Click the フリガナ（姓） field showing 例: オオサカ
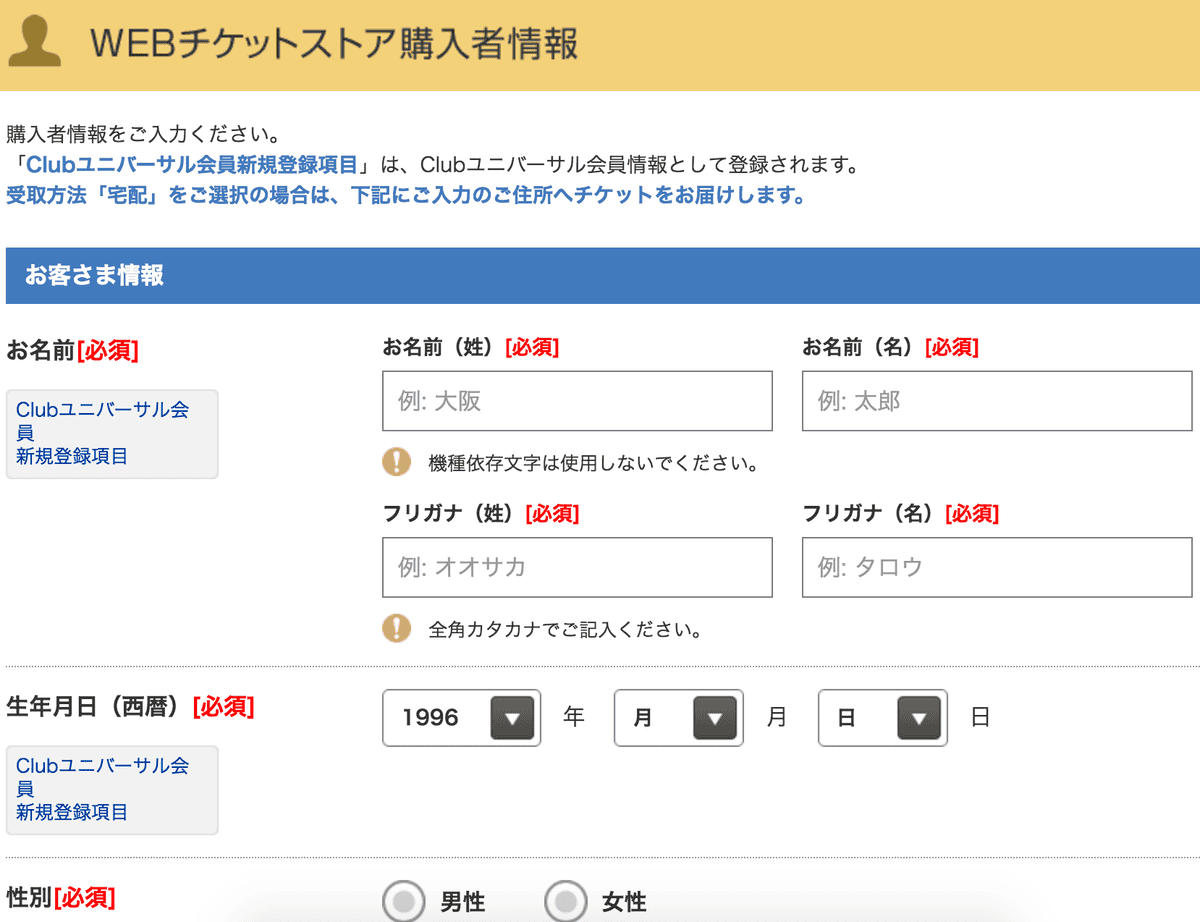This screenshot has height=922, width=1200. coord(577,567)
